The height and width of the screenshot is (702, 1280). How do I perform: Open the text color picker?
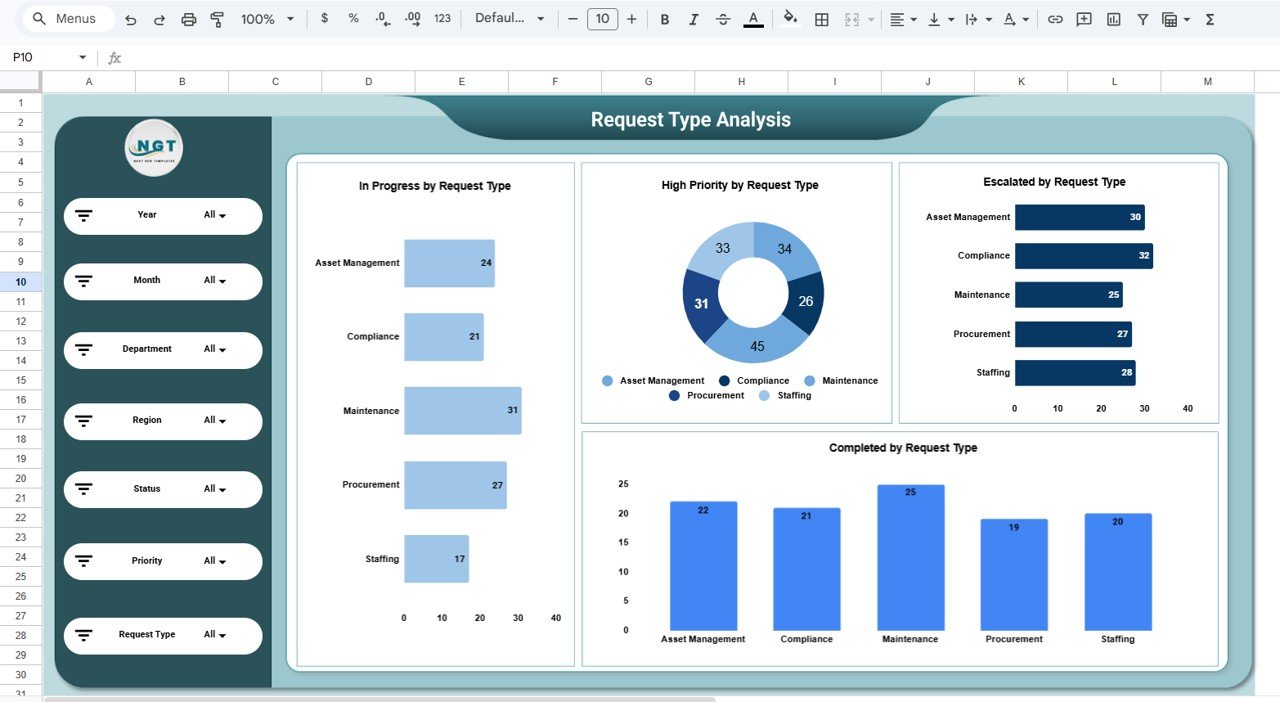[753, 19]
